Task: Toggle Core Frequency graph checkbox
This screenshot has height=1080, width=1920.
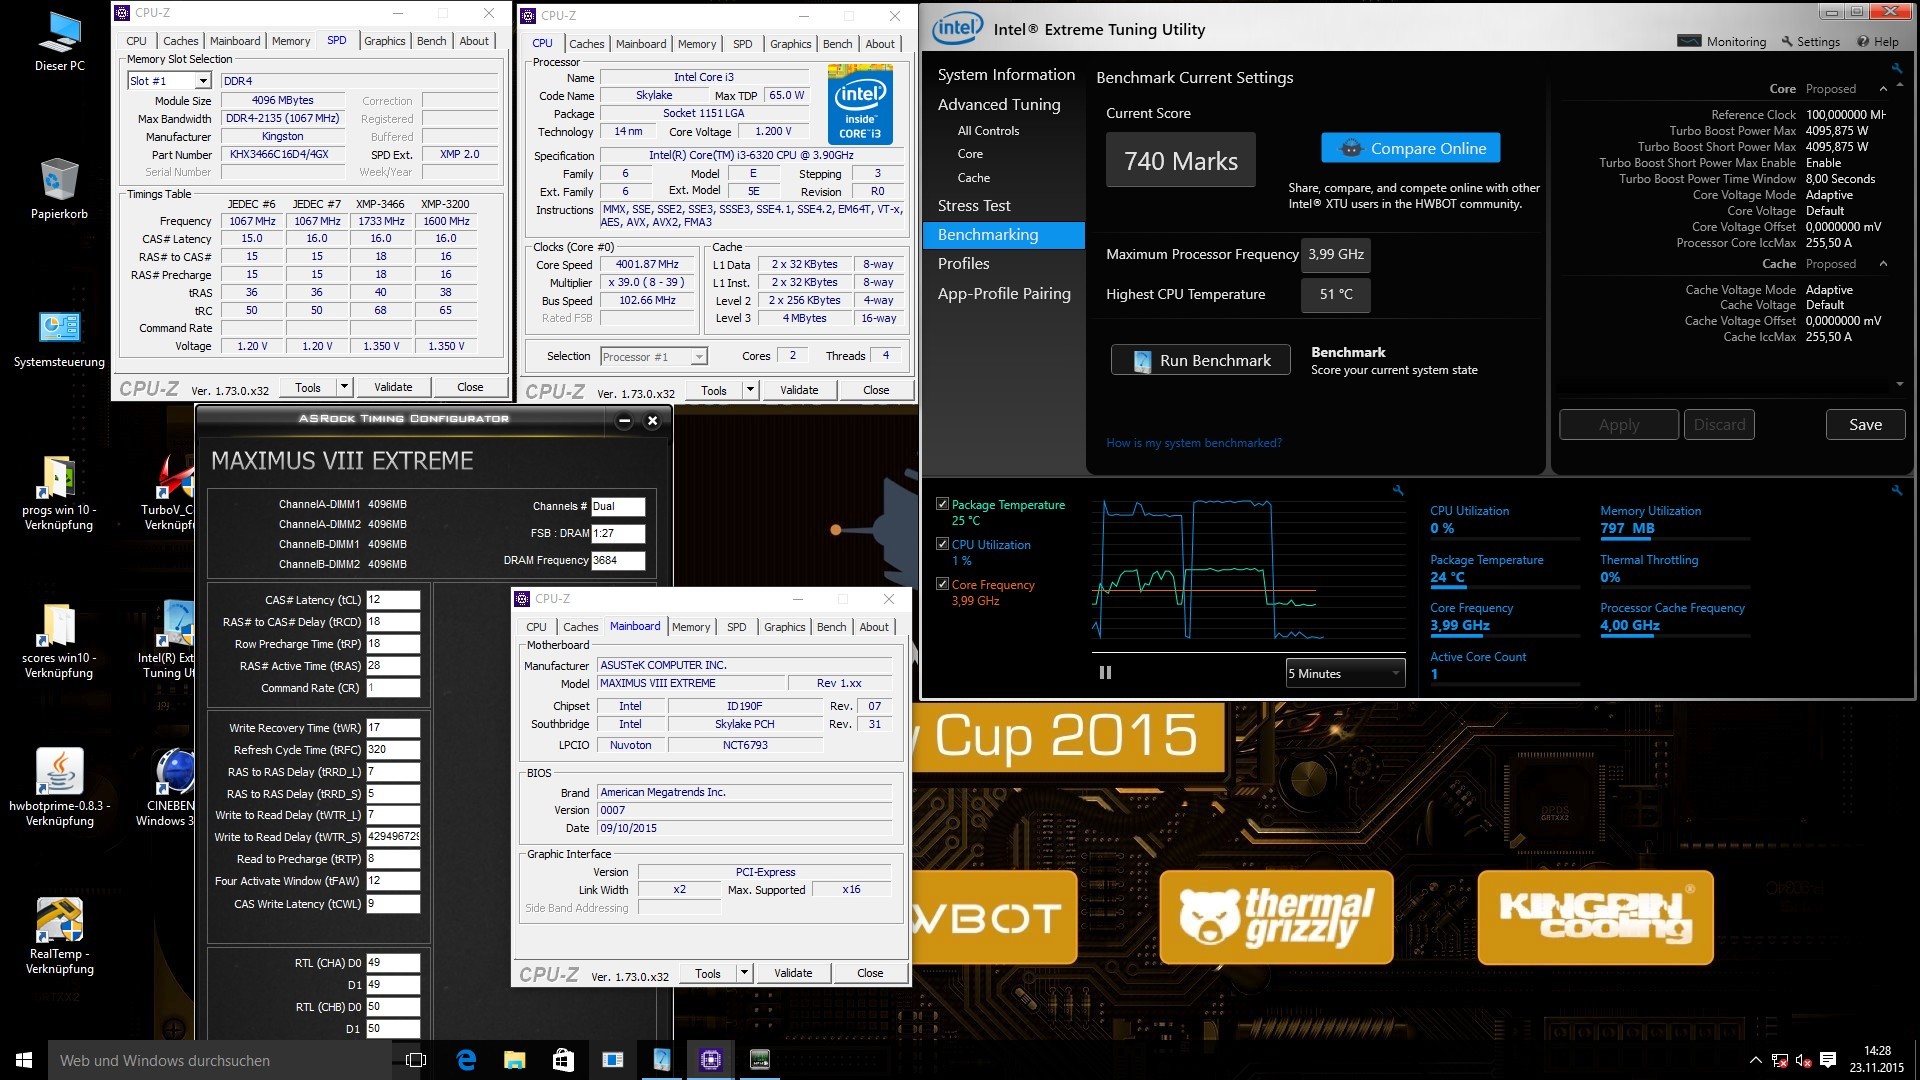Action: (942, 584)
